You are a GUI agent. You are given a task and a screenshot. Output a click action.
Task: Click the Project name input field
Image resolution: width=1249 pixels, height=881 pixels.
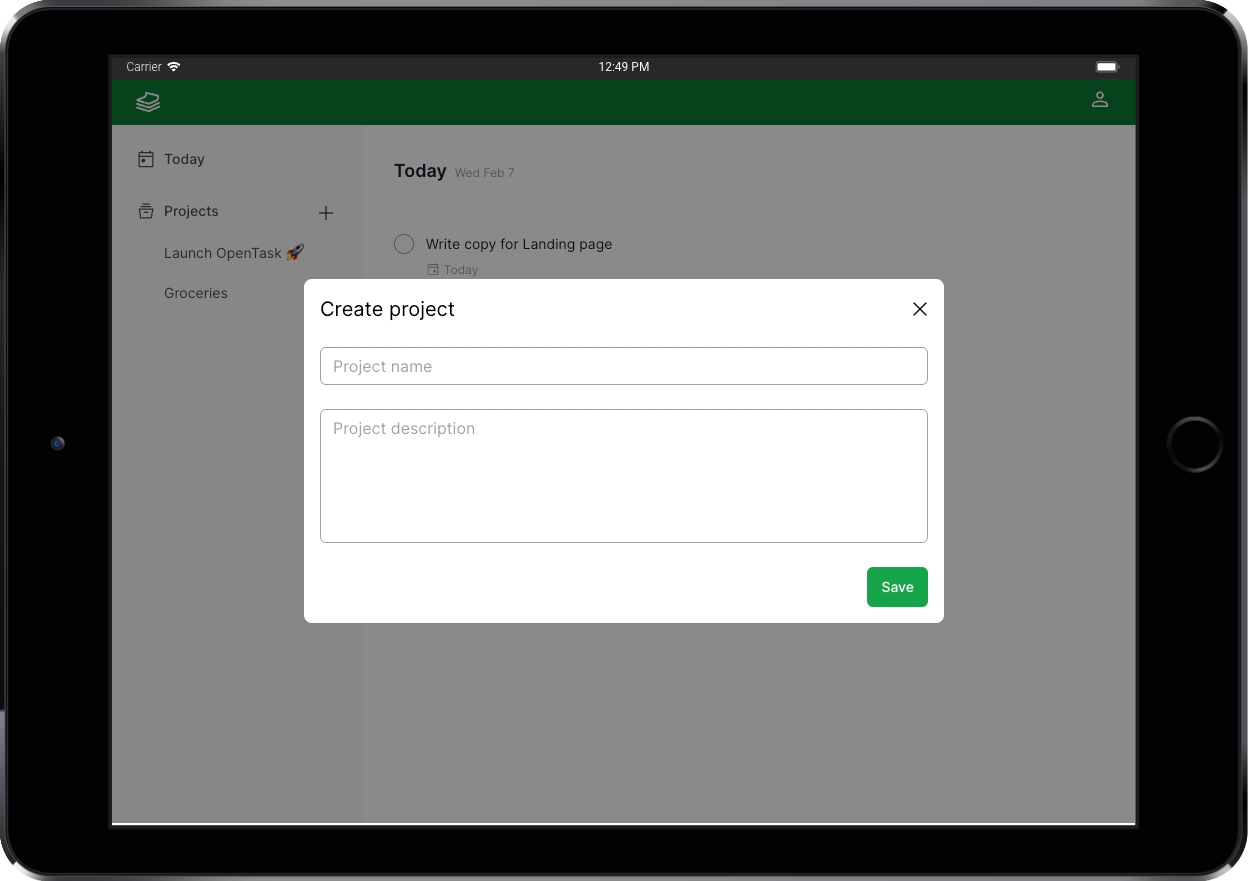click(x=623, y=366)
